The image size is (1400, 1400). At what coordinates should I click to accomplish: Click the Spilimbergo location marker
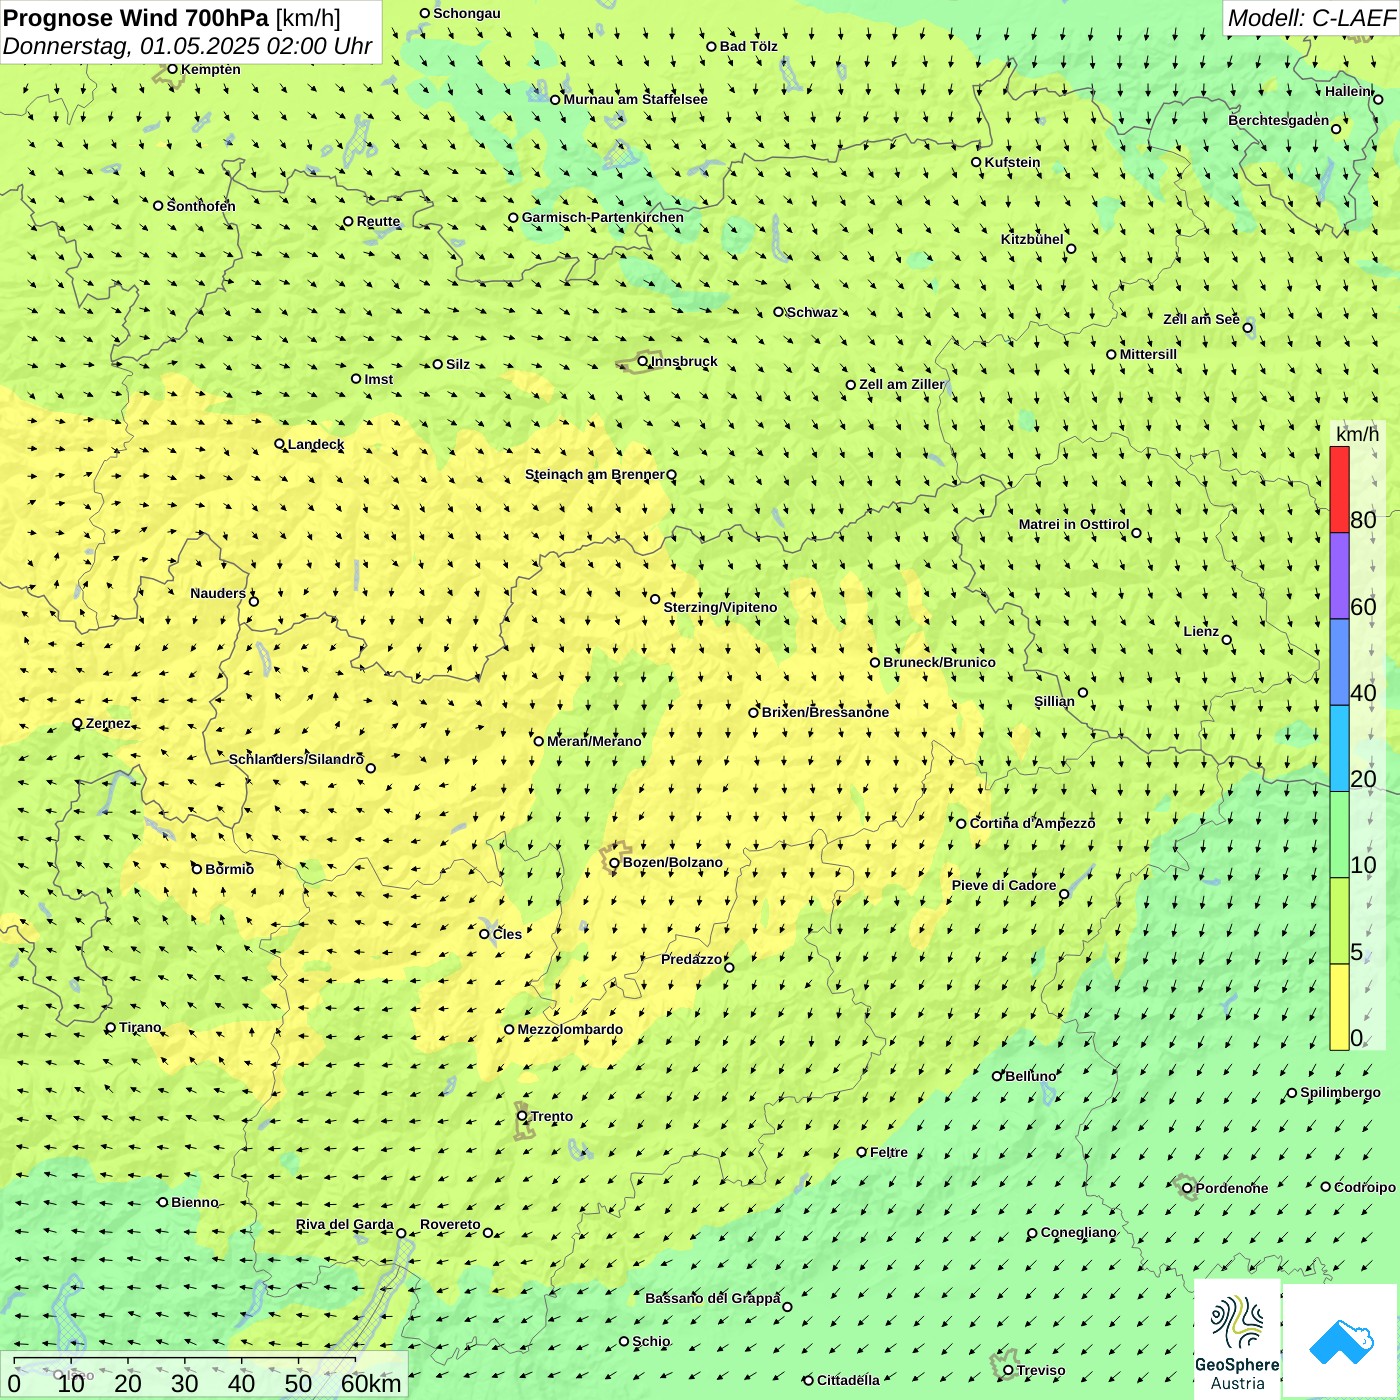tap(1292, 1093)
